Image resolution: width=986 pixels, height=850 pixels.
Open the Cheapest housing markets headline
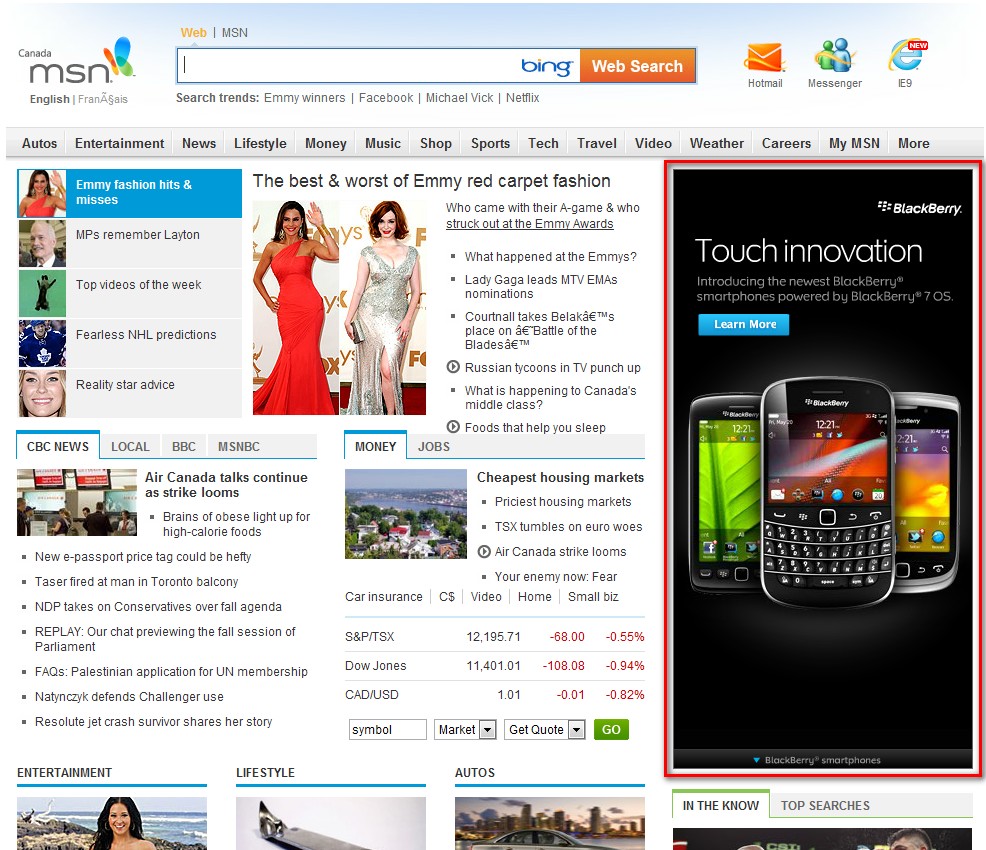click(560, 477)
